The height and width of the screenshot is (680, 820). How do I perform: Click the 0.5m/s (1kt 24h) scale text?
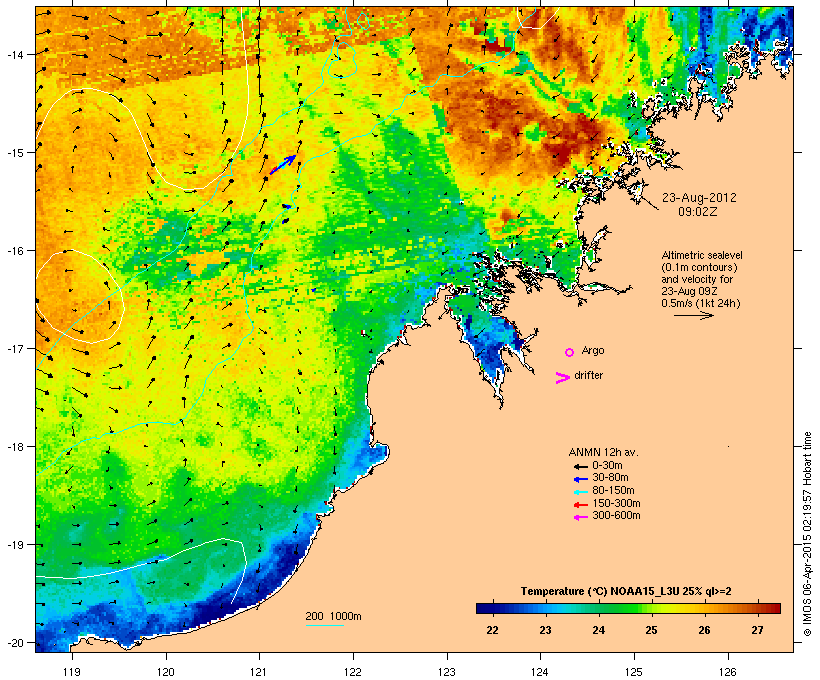(x=701, y=303)
